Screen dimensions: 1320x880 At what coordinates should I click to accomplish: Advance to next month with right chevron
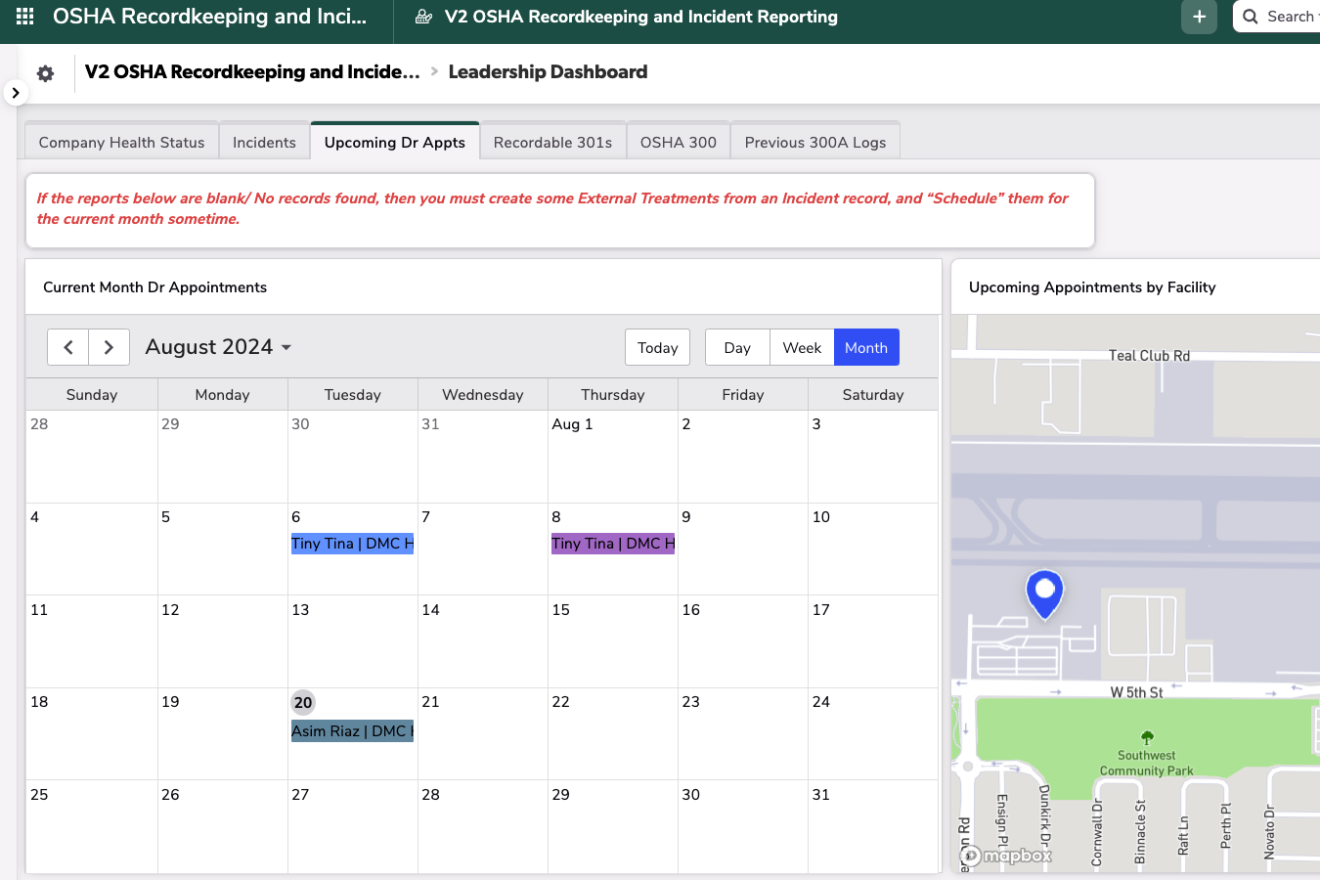[x=109, y=347]
